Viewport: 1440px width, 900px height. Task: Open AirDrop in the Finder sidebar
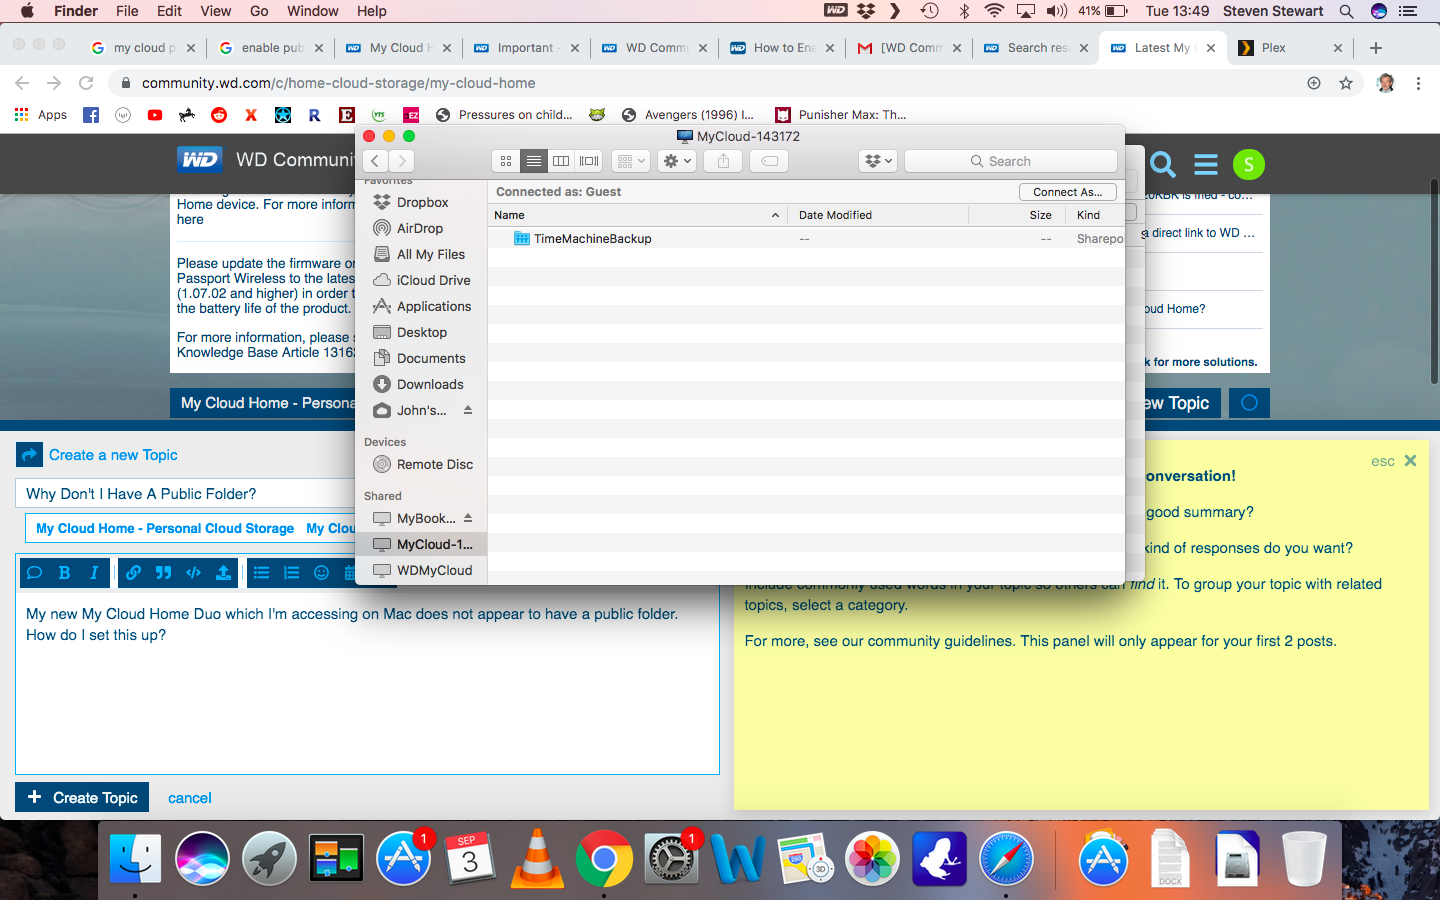click(x=422, y=228)
